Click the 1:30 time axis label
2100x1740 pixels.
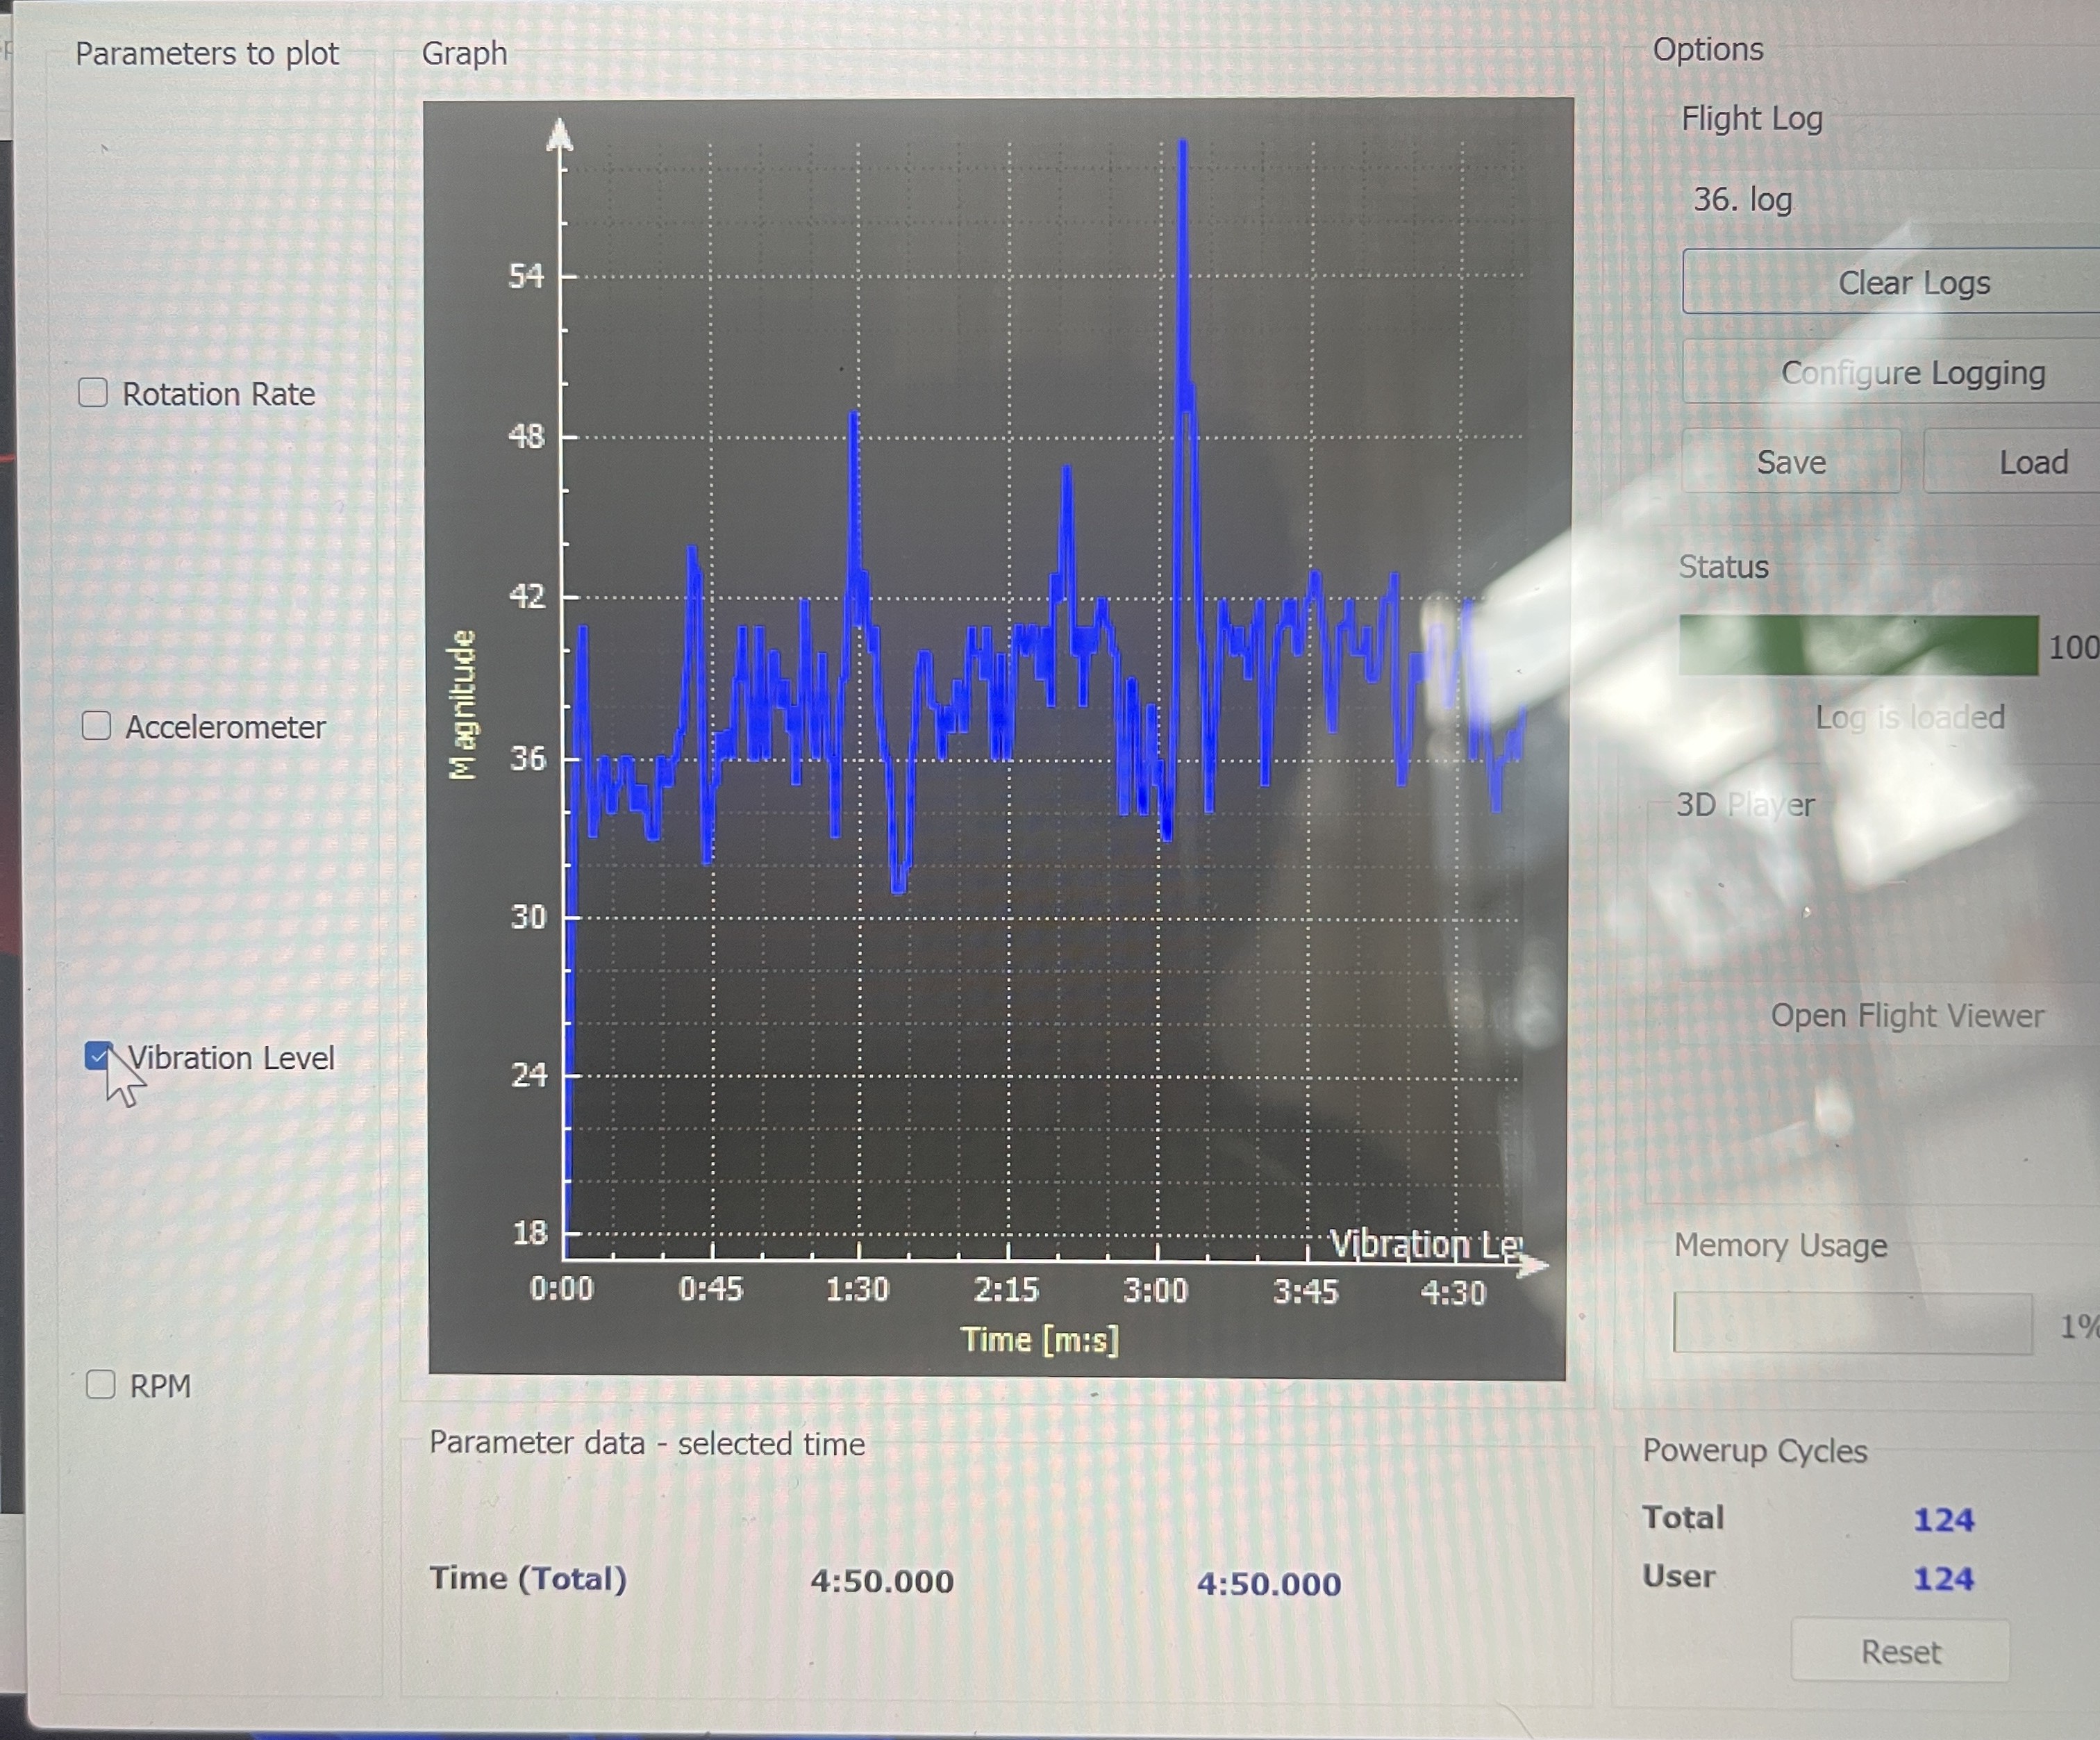tap(857, 1290)
